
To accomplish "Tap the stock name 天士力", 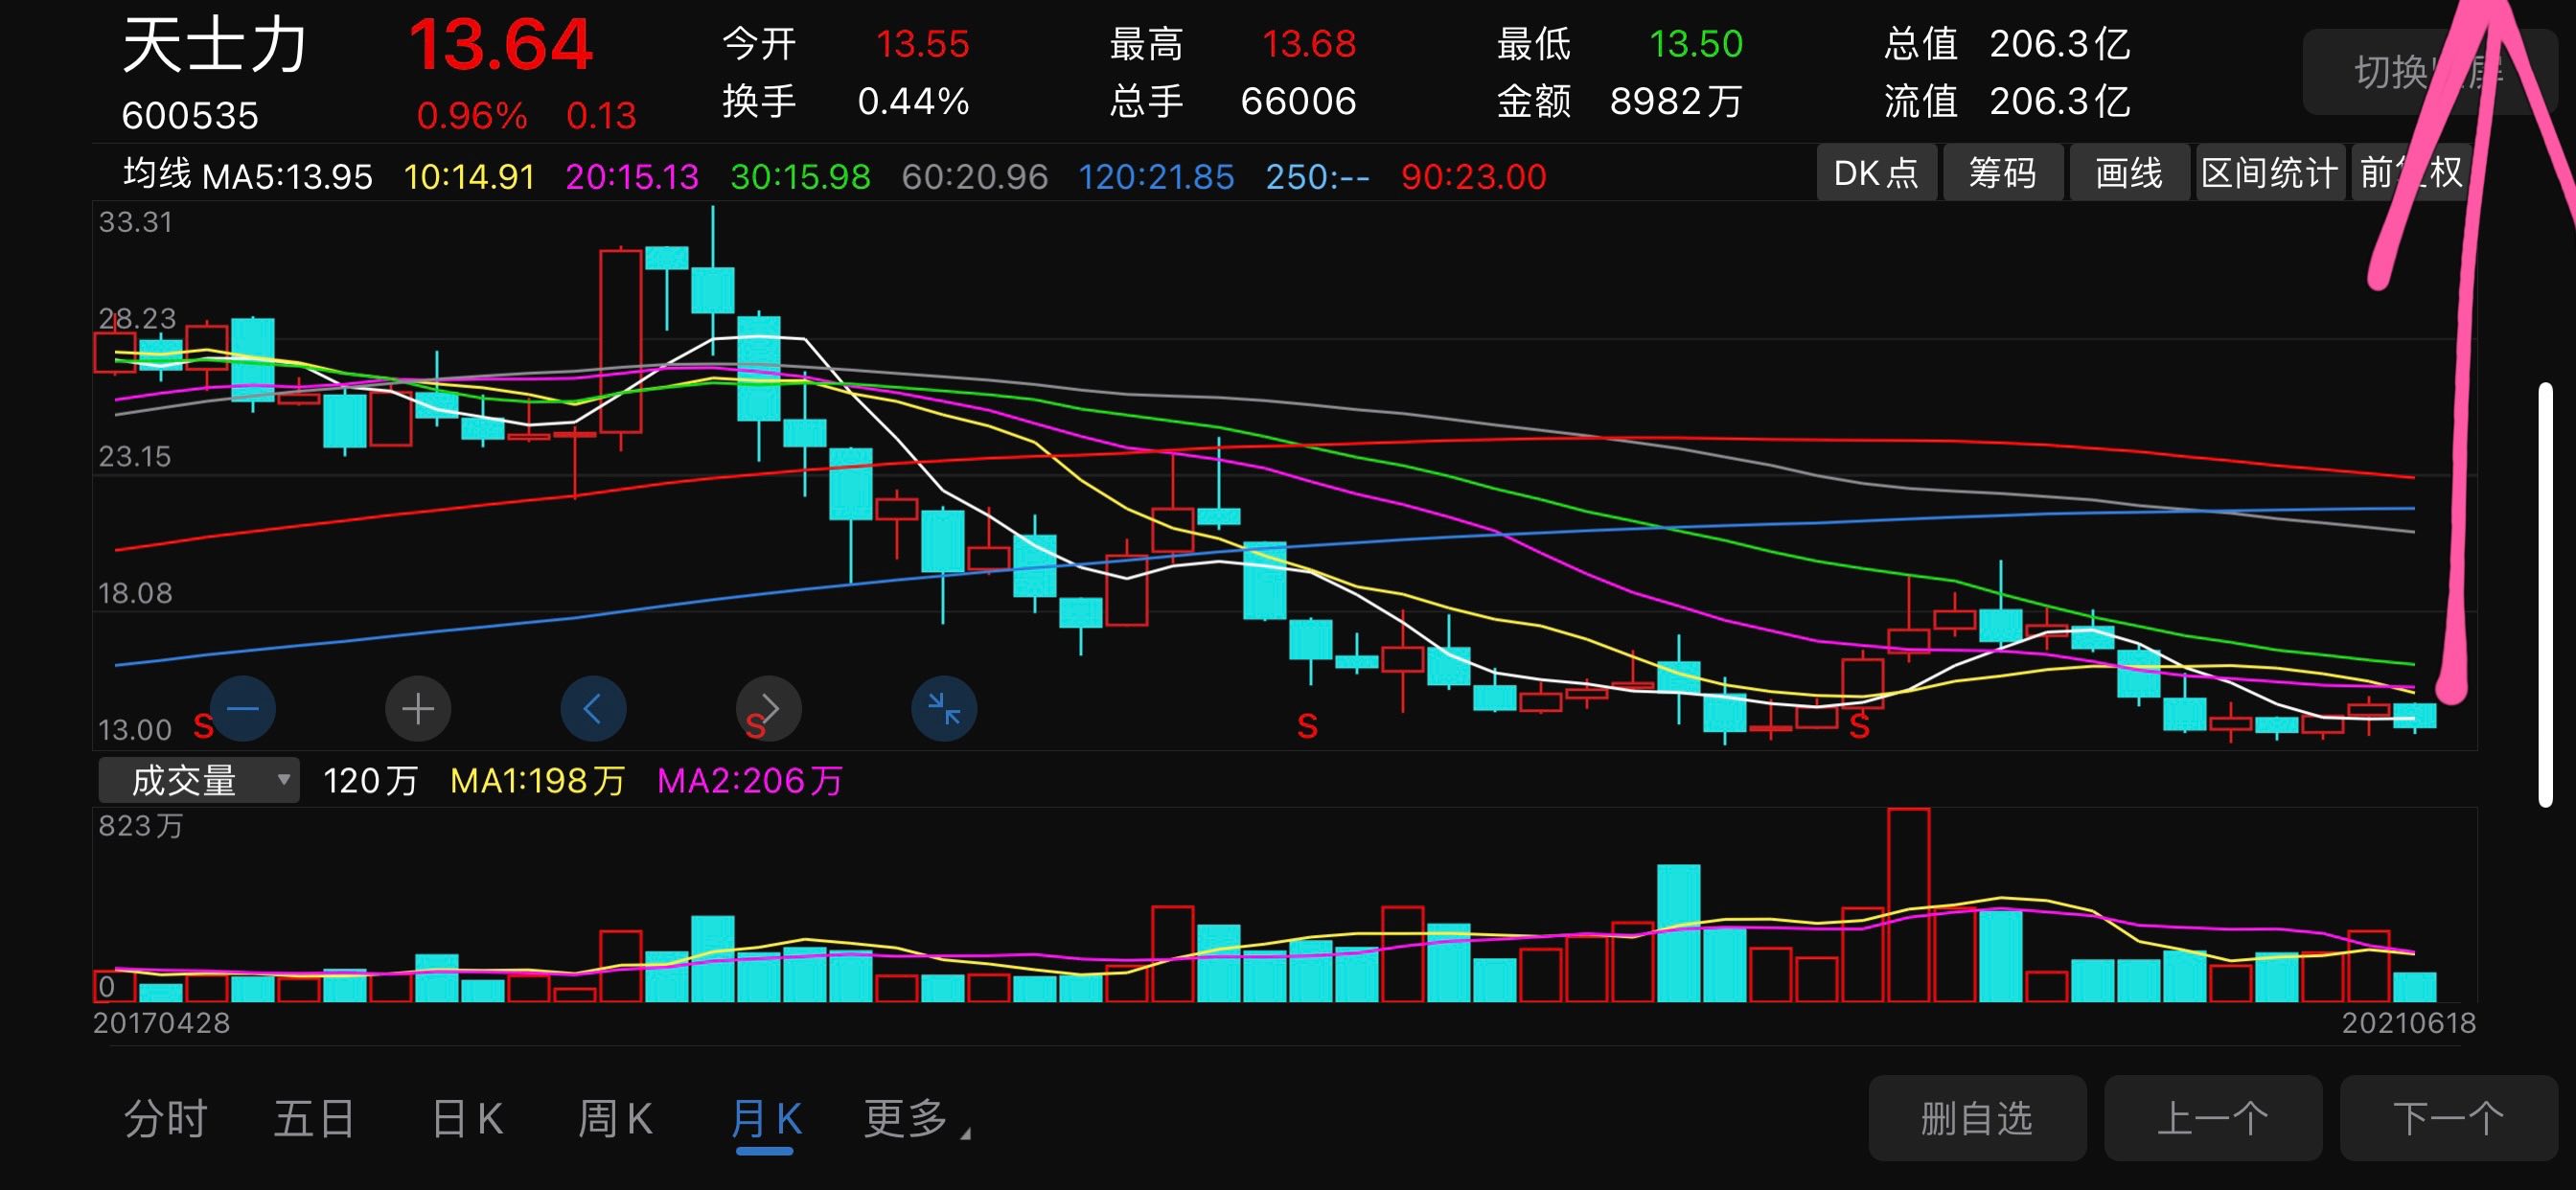I will click(x=214, y=45).
